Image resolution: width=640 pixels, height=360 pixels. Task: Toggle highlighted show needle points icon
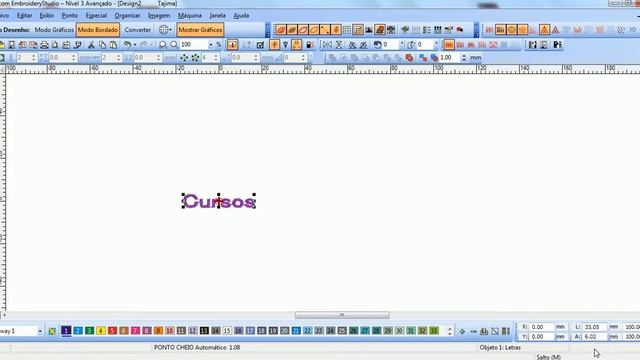(274, 45)
